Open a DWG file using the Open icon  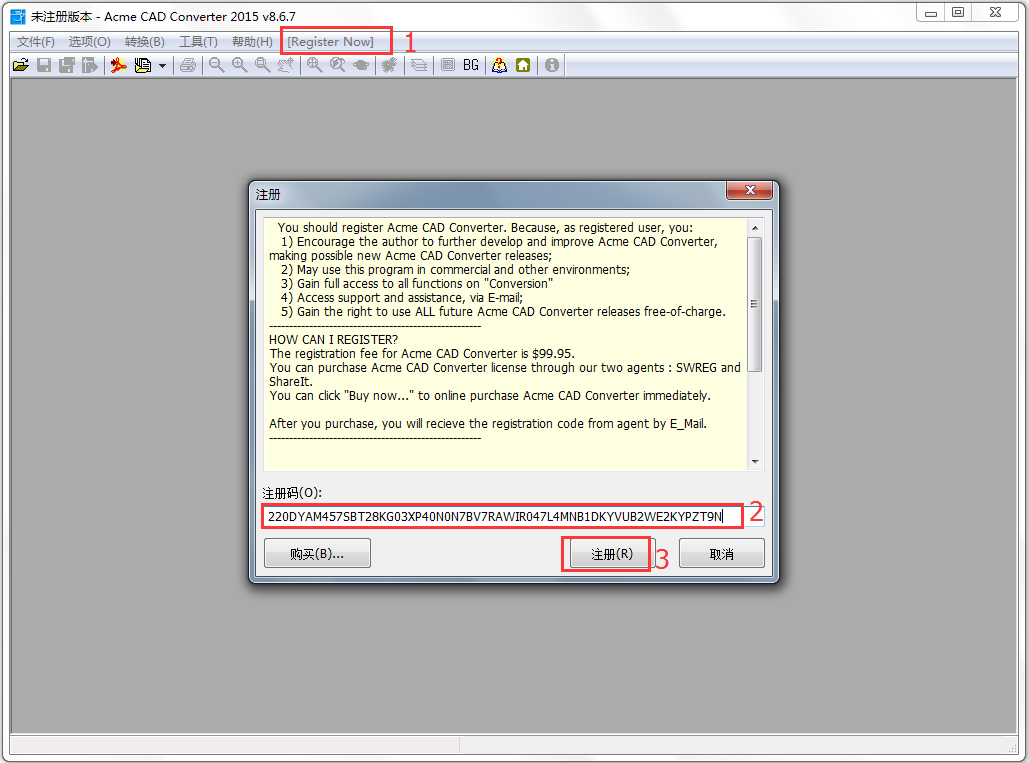coord(20,64)
